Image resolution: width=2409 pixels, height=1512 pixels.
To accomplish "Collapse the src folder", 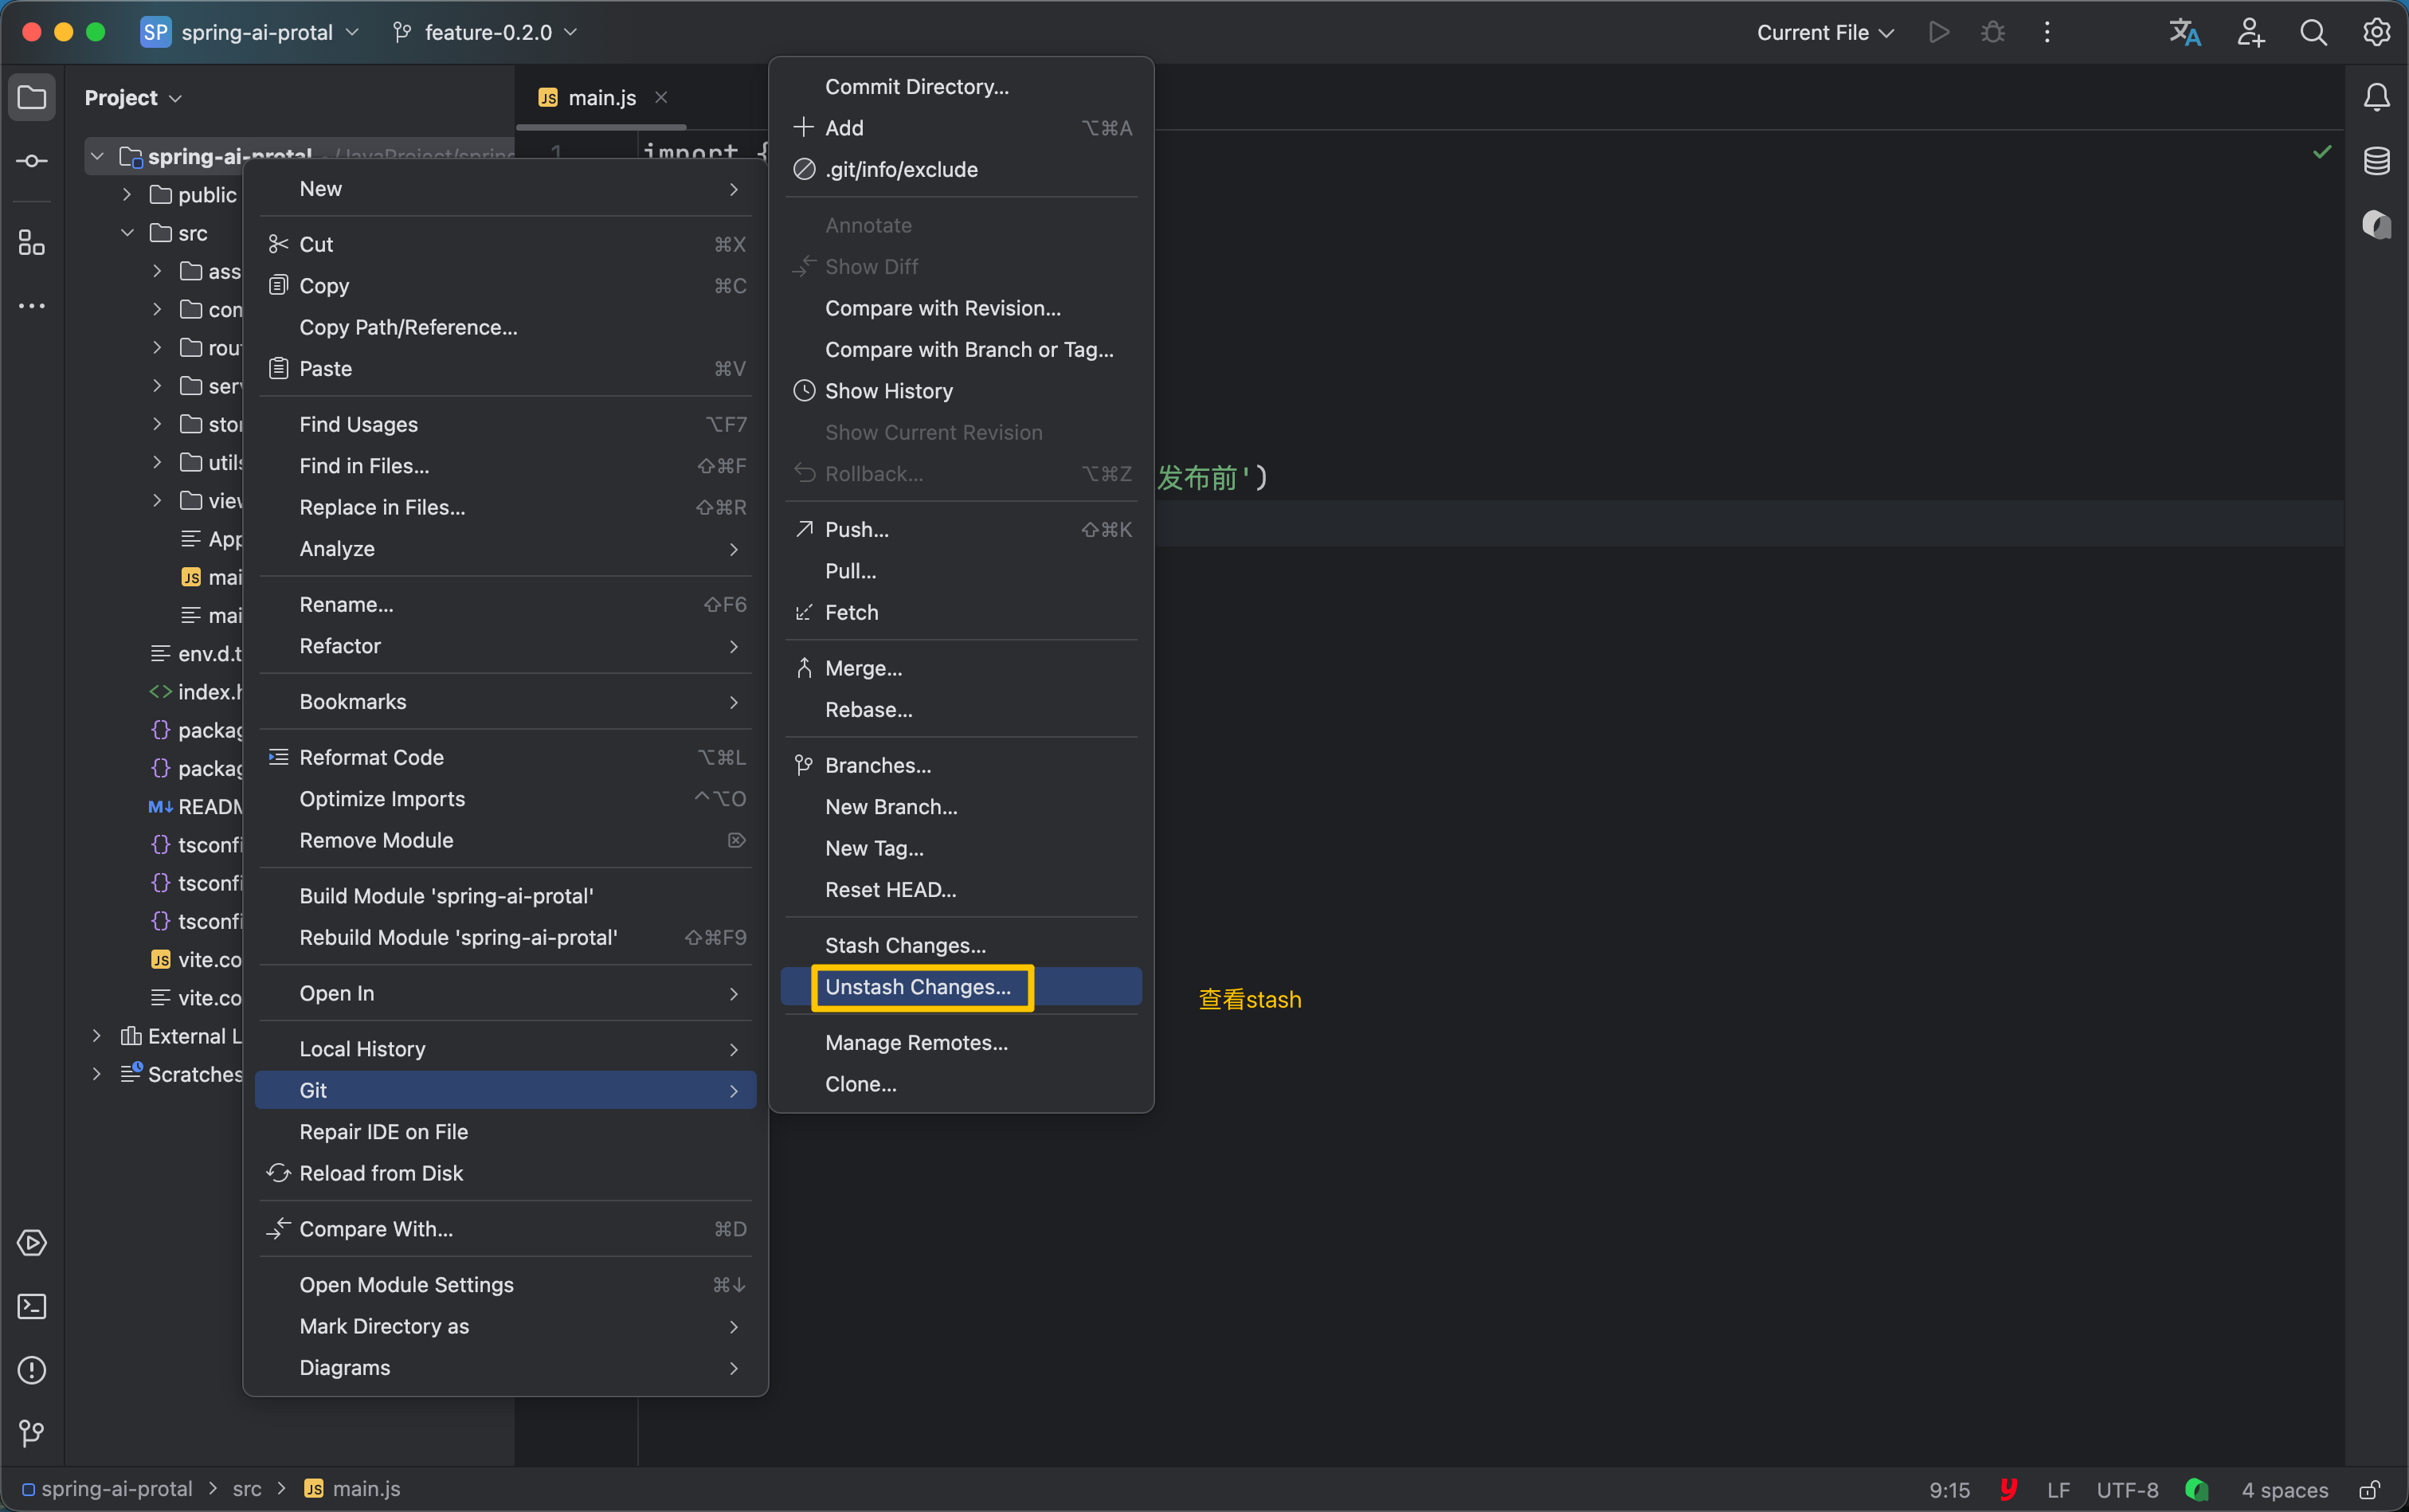I will pyautogui.click(x=127, y=233).
